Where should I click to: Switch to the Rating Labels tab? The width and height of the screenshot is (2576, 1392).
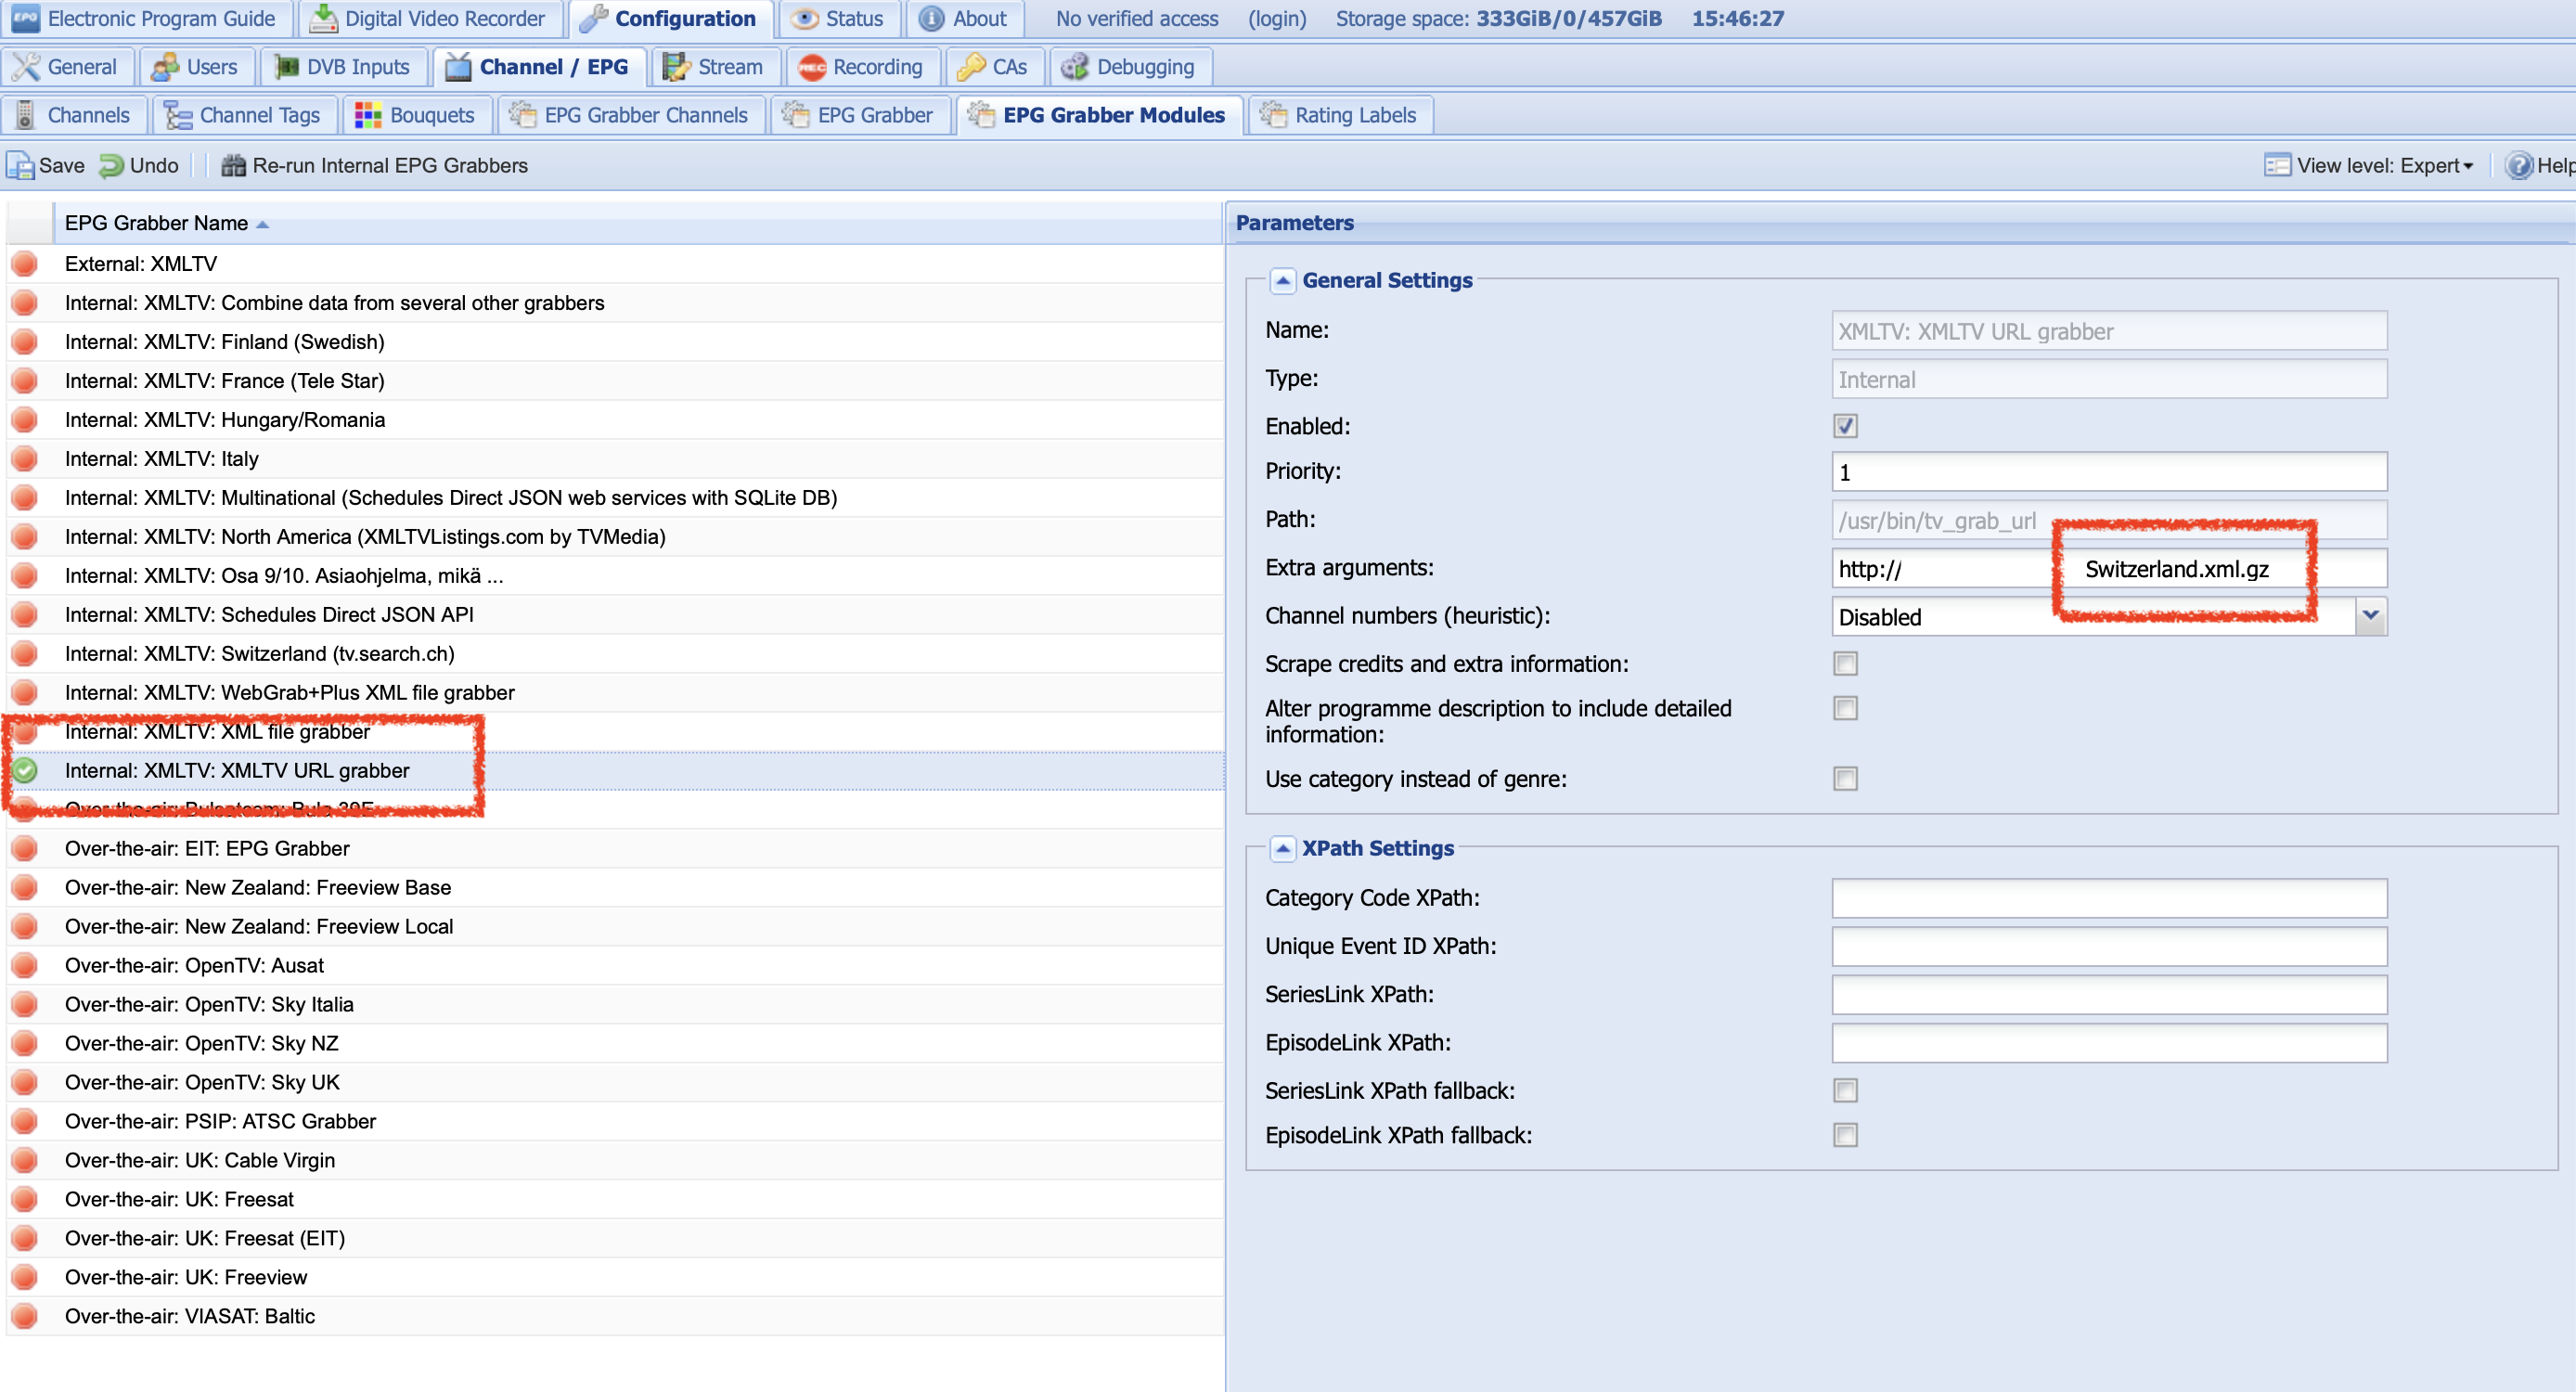(1340, 116)
